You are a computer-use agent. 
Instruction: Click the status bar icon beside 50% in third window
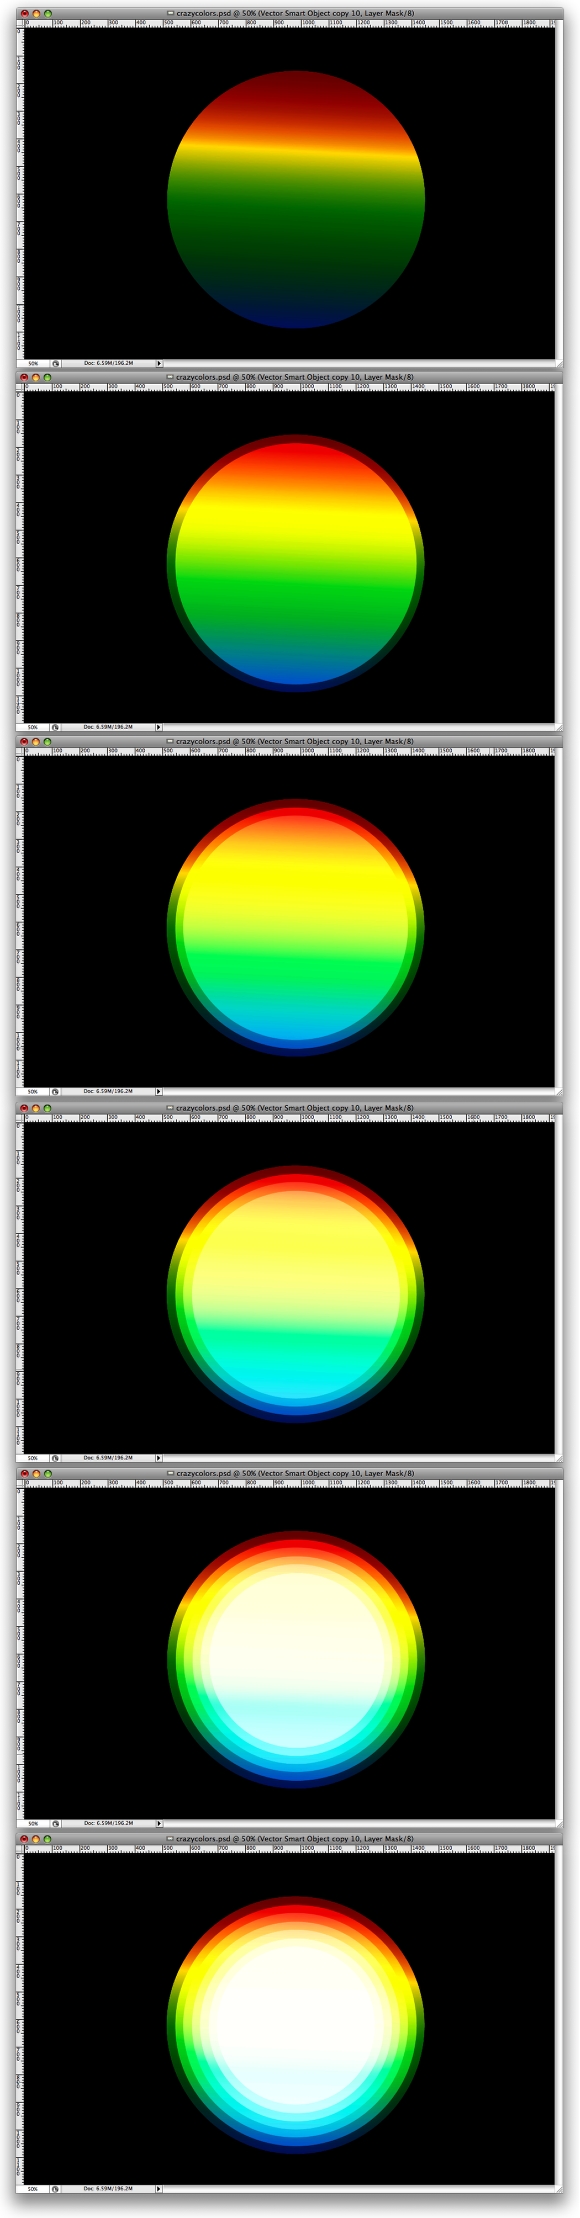coord(55,1091)
